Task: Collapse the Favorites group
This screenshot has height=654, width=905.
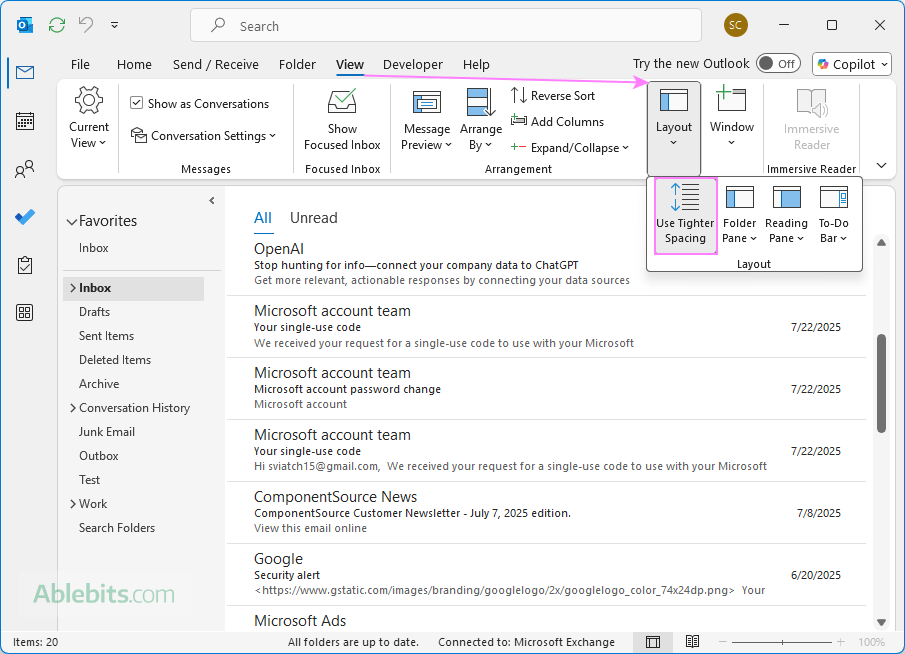Action: pyautogui.click(x=72, y=222)
